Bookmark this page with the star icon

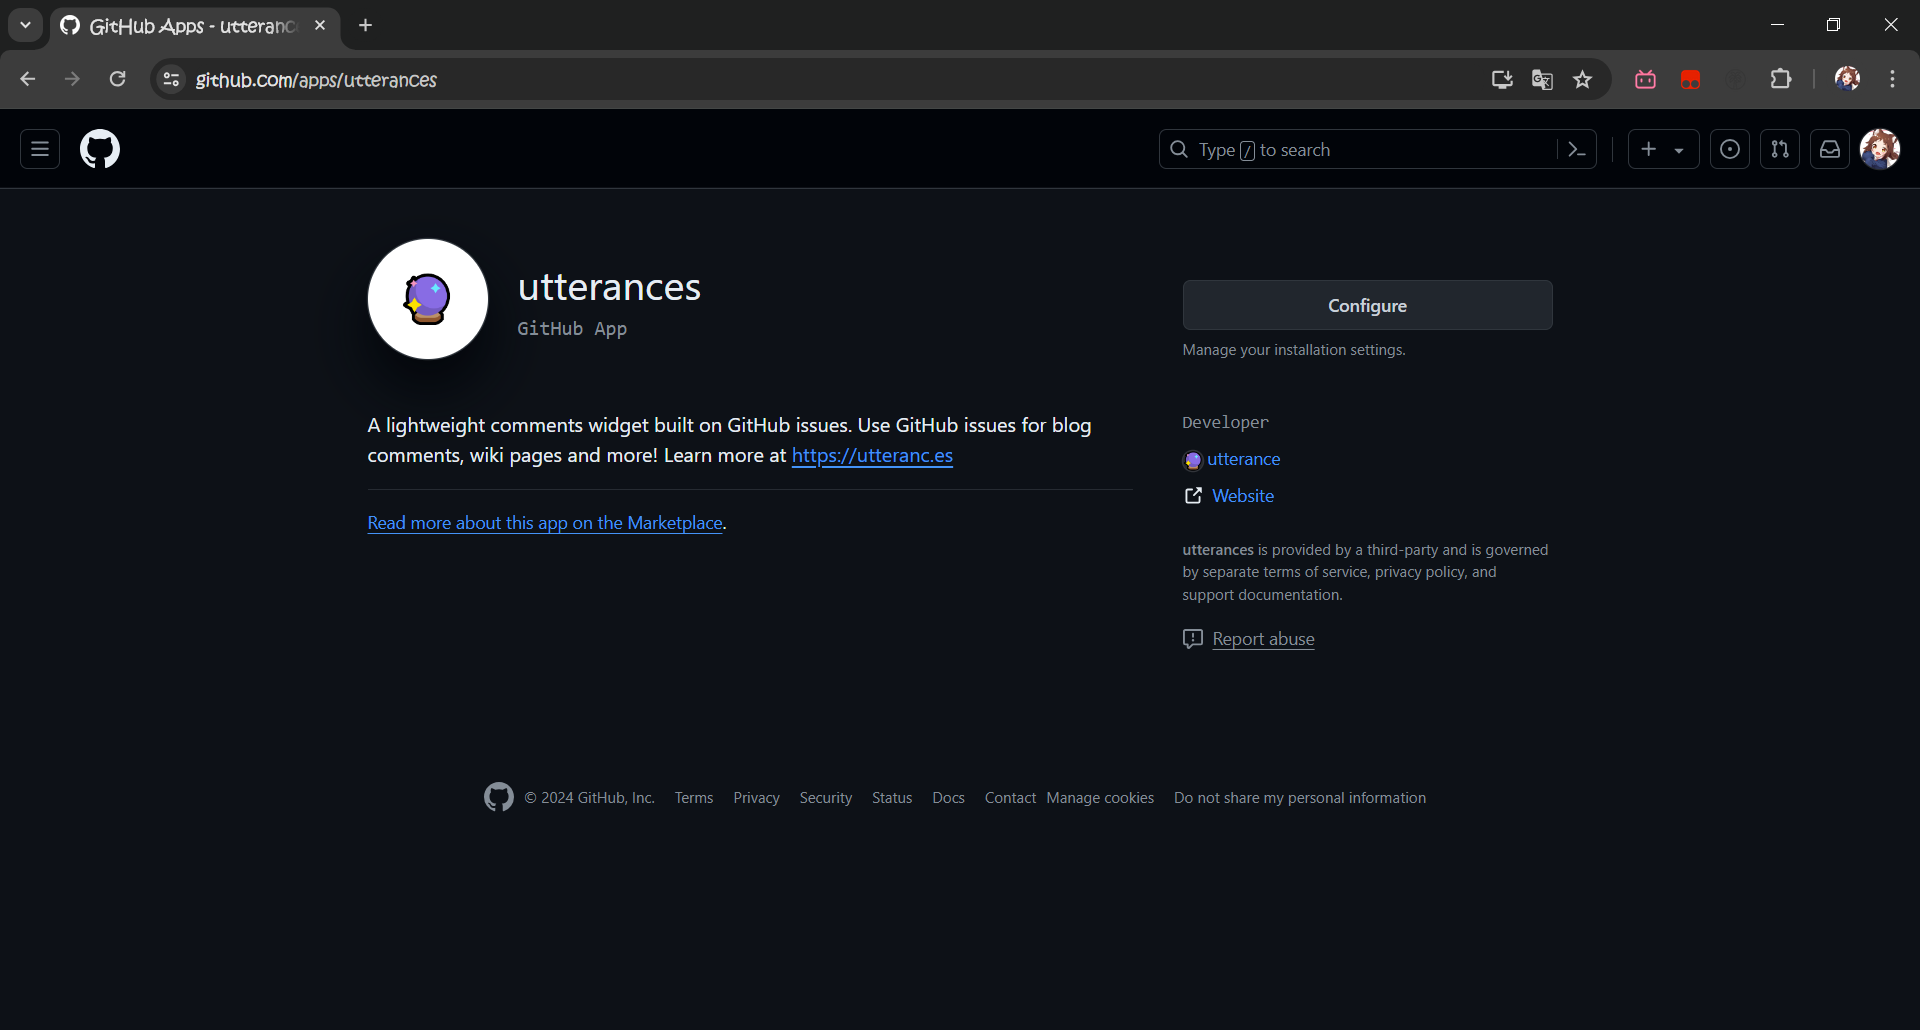coord(1582,80)
